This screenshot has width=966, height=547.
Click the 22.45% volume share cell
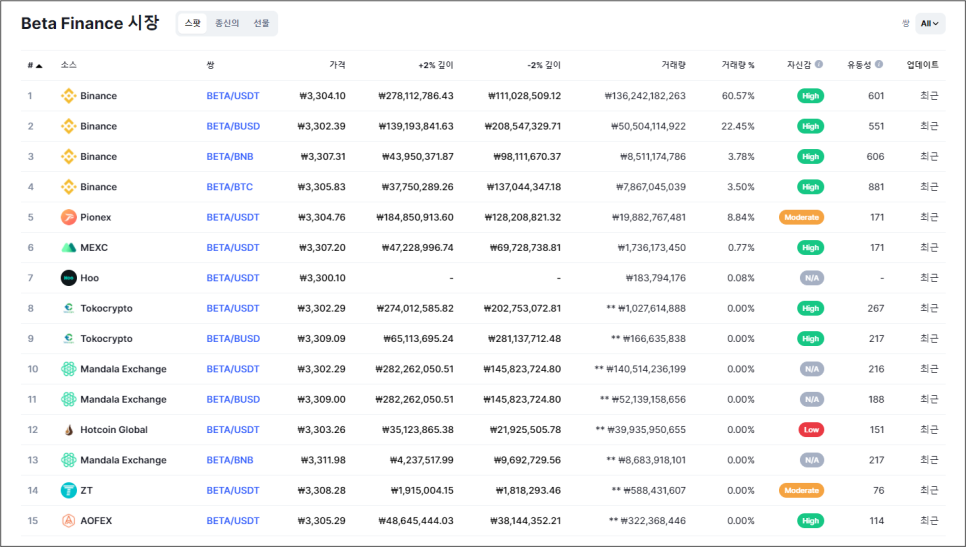coord(738,126)
